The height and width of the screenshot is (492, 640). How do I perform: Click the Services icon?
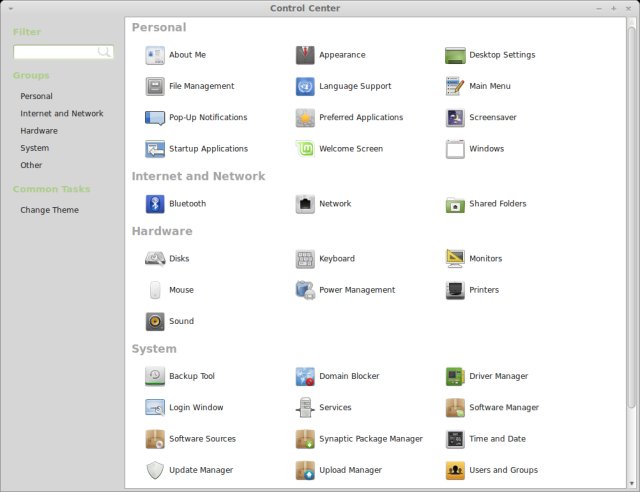click(305, 407)
